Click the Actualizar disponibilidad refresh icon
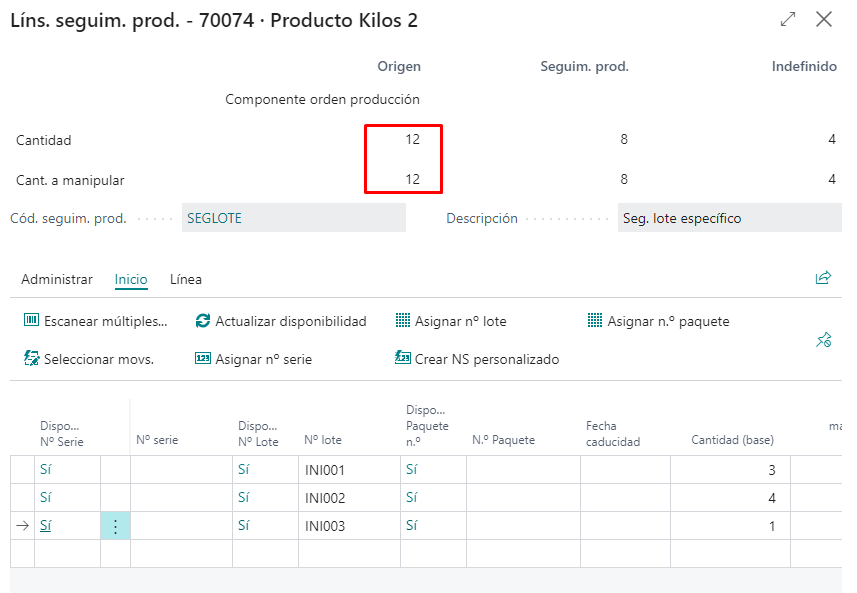Viewport: 857px width, 593px height. pos(203,321)
